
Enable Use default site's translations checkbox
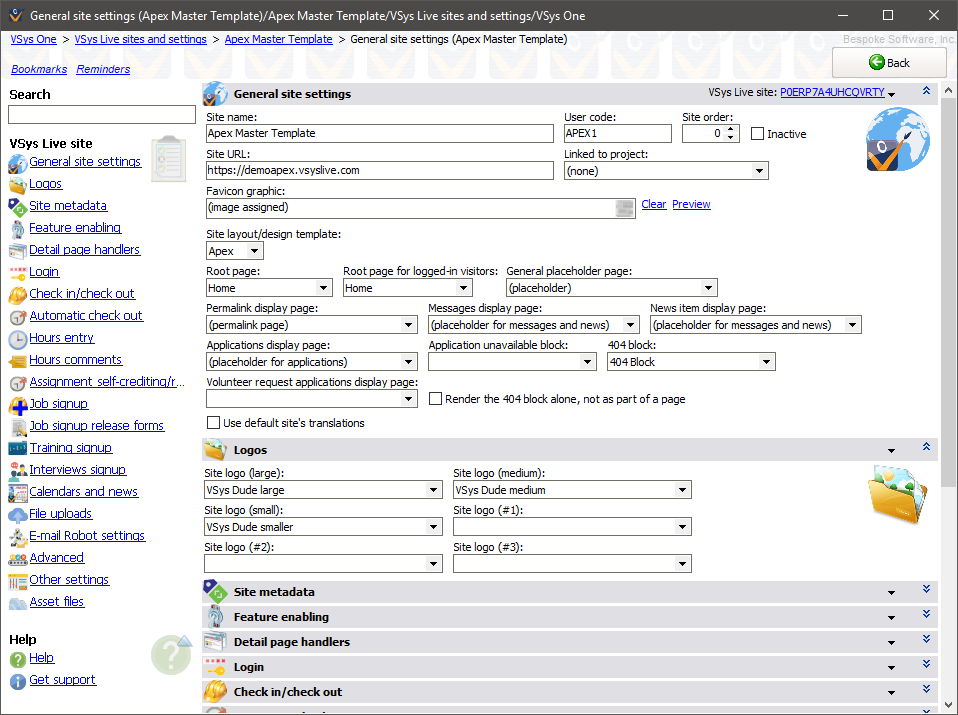(213, 423)
